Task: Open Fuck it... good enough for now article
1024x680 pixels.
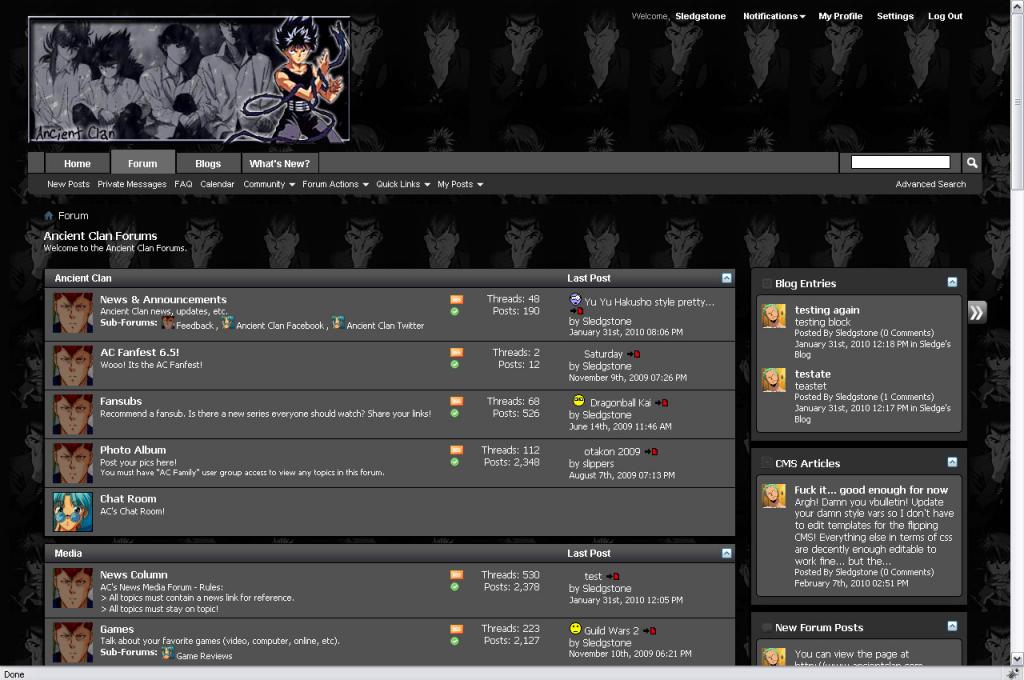Action: [871, 490]
